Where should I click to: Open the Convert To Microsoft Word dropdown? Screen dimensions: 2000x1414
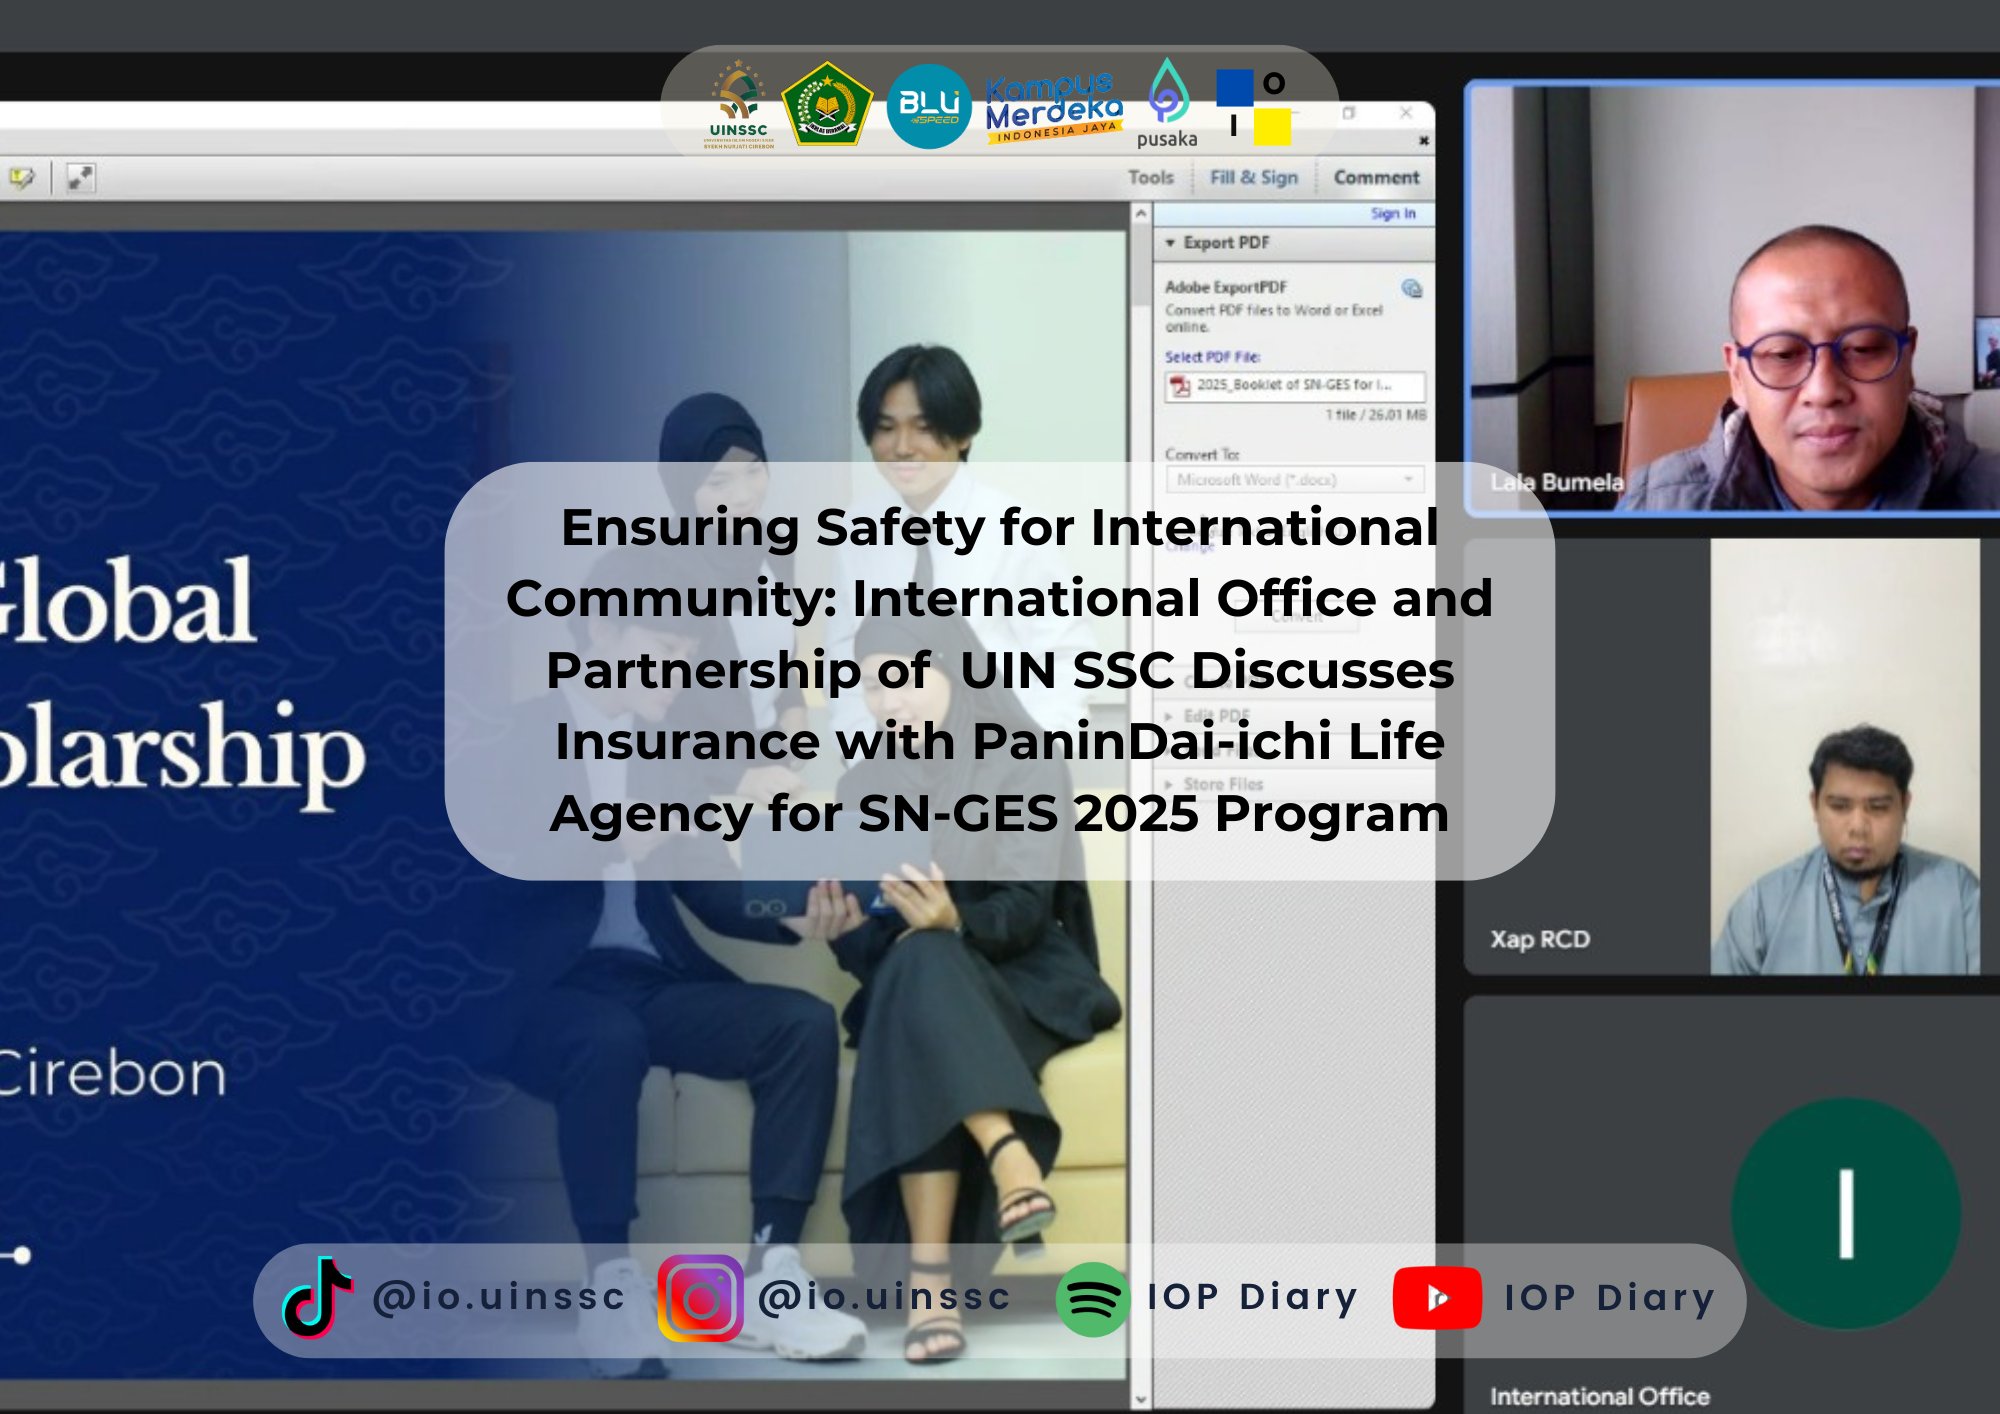1295,480
